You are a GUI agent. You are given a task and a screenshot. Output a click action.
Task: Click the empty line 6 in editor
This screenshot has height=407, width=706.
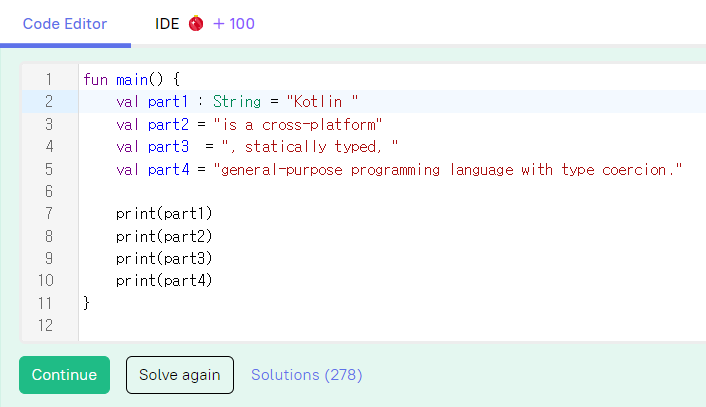point(392,191)
